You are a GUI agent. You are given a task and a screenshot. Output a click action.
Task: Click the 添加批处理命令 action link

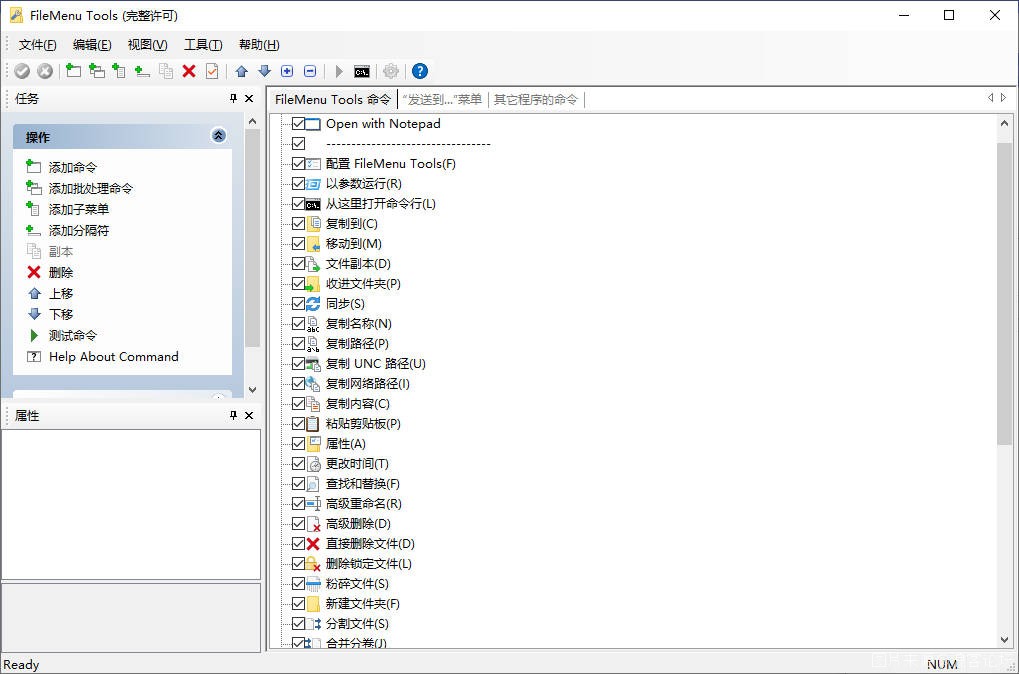tap(91, 188)
